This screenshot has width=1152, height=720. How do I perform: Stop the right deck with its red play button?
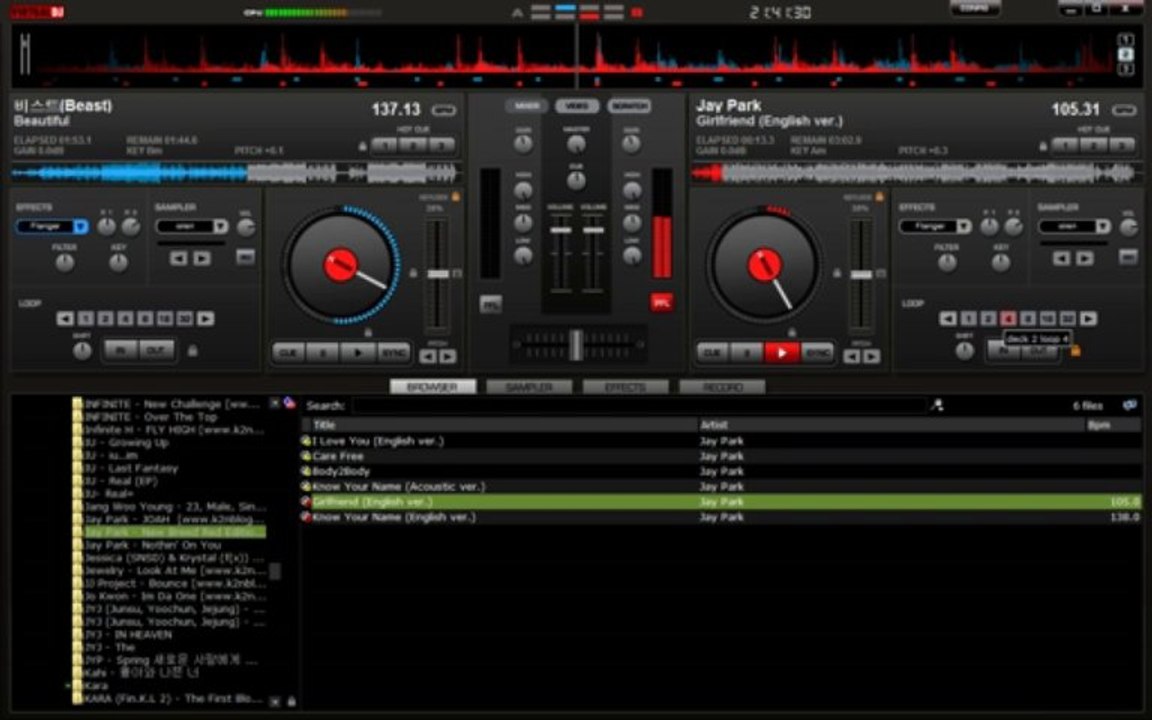click(x=782, y=353)
